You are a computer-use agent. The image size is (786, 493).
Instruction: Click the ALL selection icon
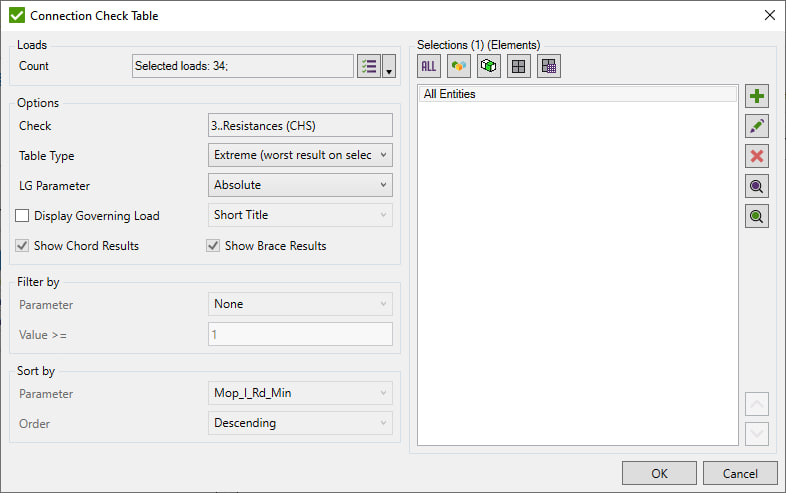click(429, 66)
